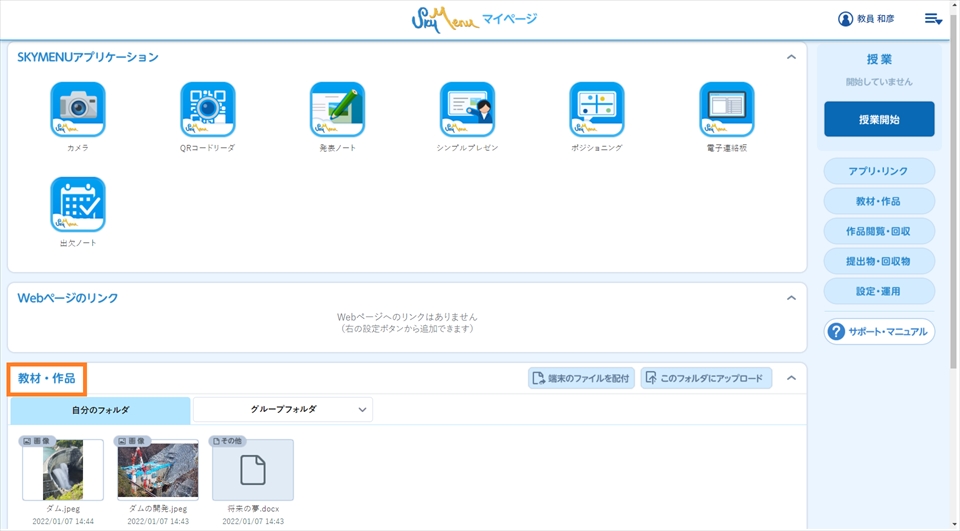This screenshot has width=960, height=531.
Task: Collapse the Webページのリンク section
Action: pos(791,298)
